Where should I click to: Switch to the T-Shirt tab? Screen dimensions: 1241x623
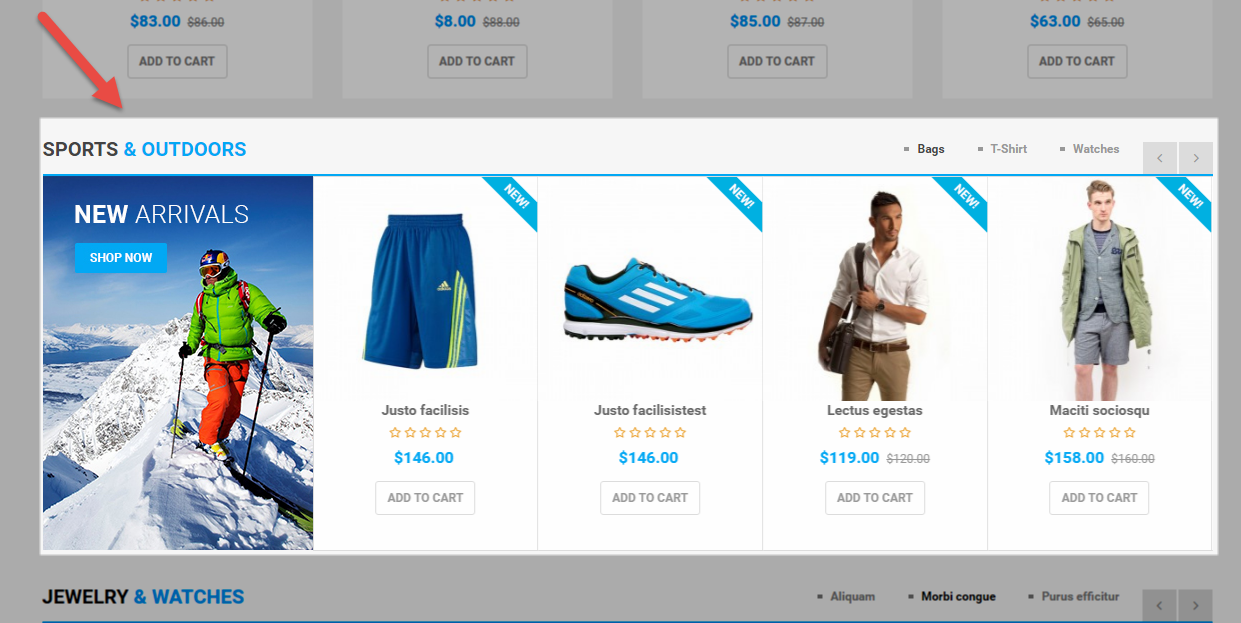[1009, 149]
